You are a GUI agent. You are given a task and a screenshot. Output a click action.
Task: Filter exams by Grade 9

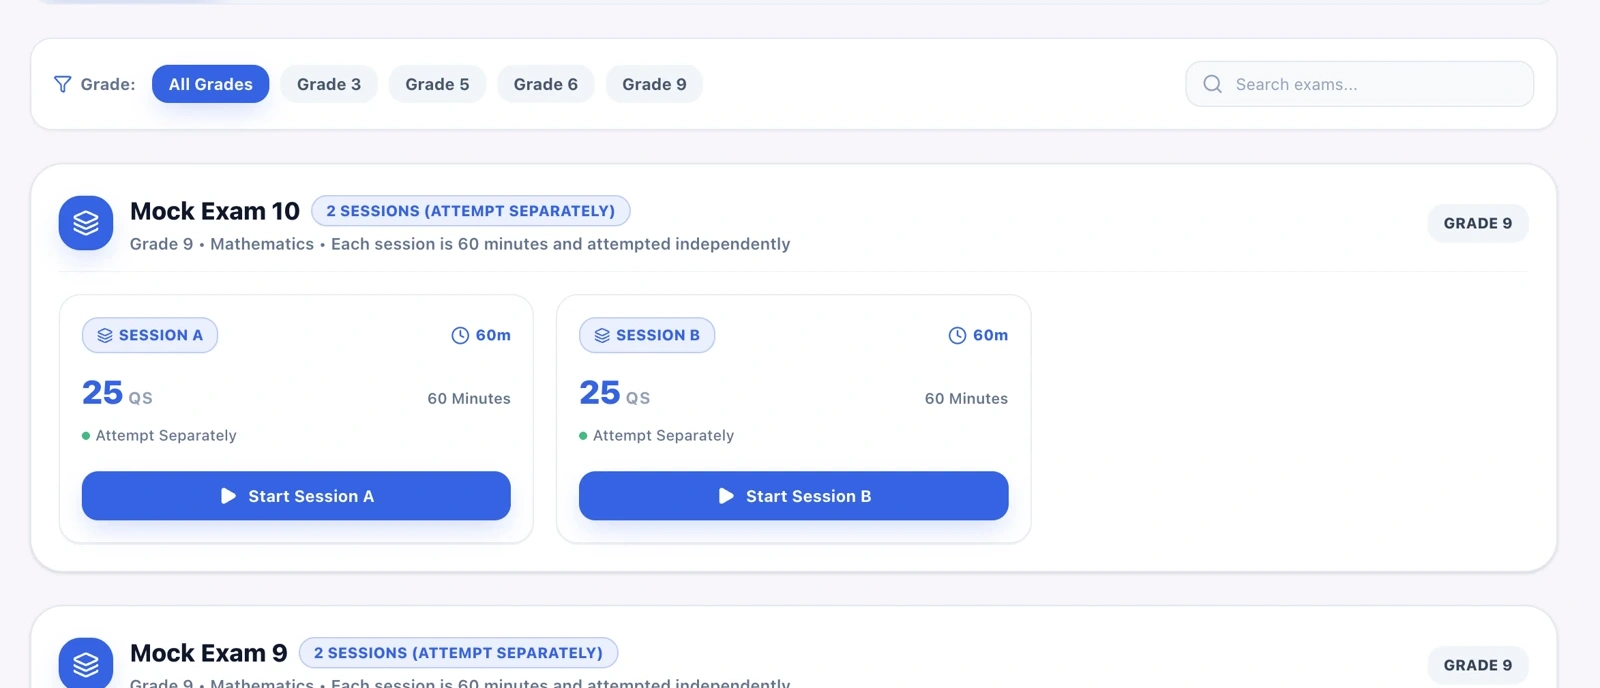(x=654, y=84)
